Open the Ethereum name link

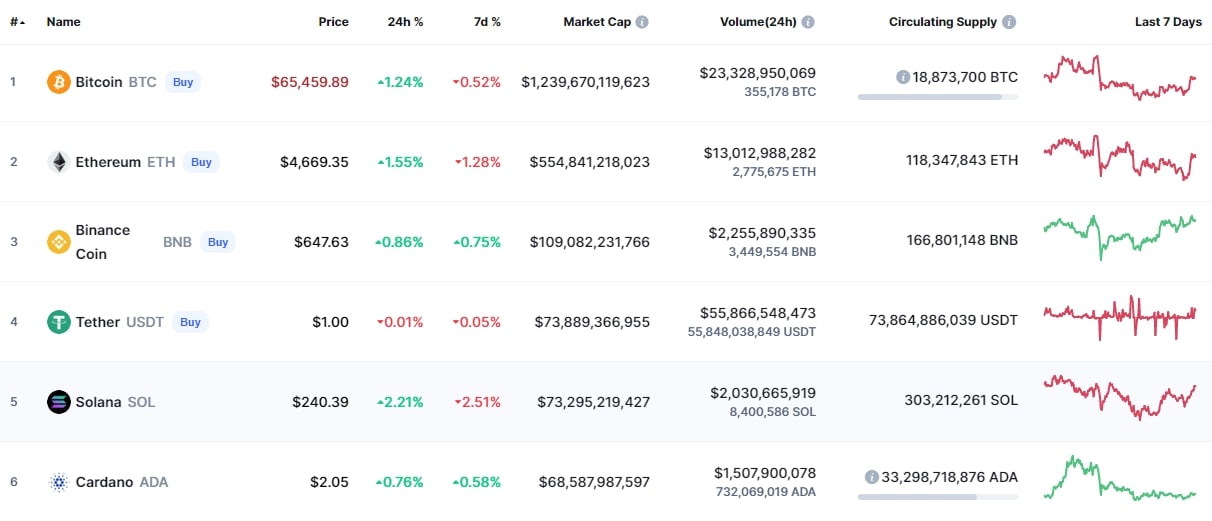108,162
